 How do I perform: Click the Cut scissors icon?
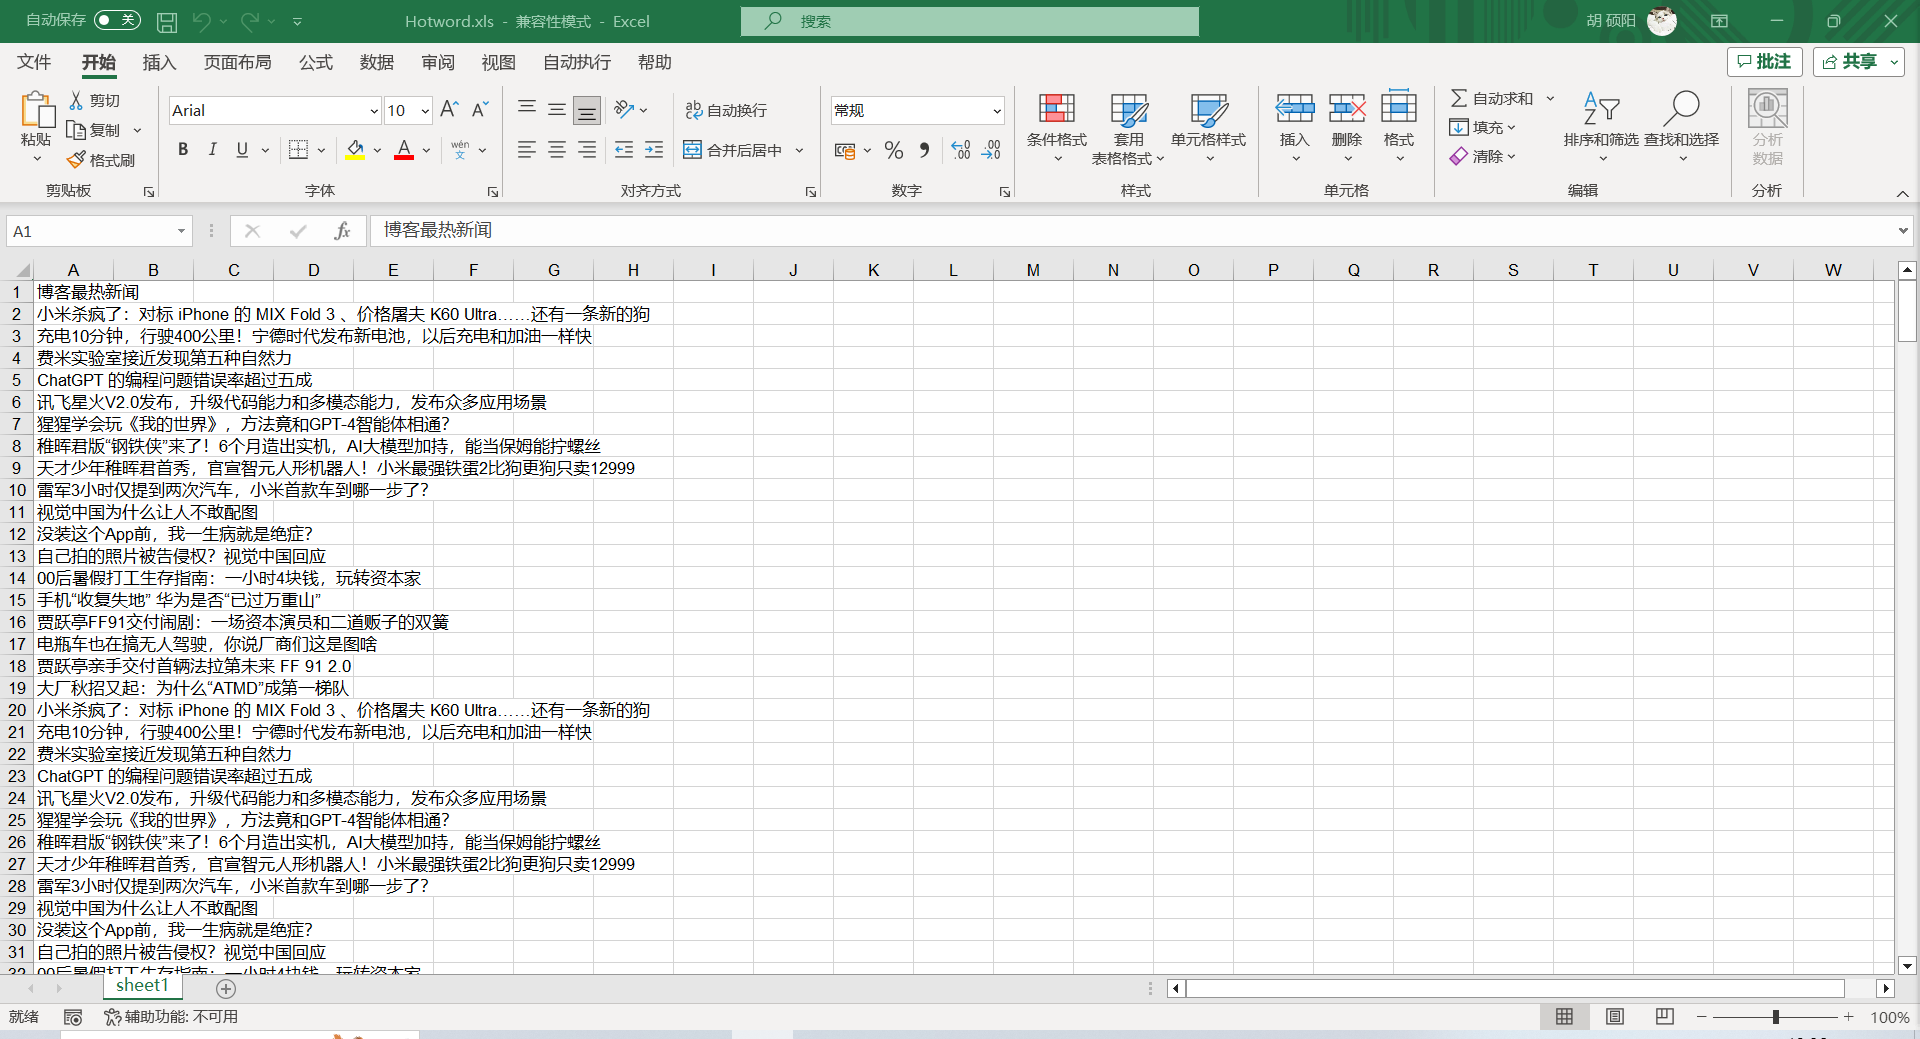(76, 100)
